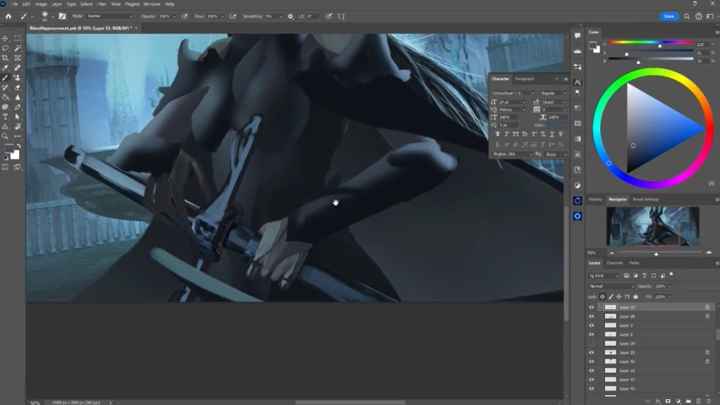Open the layer filter Kind dropdown
Screen dimensions: 720x405
click(x=604, y=276)
